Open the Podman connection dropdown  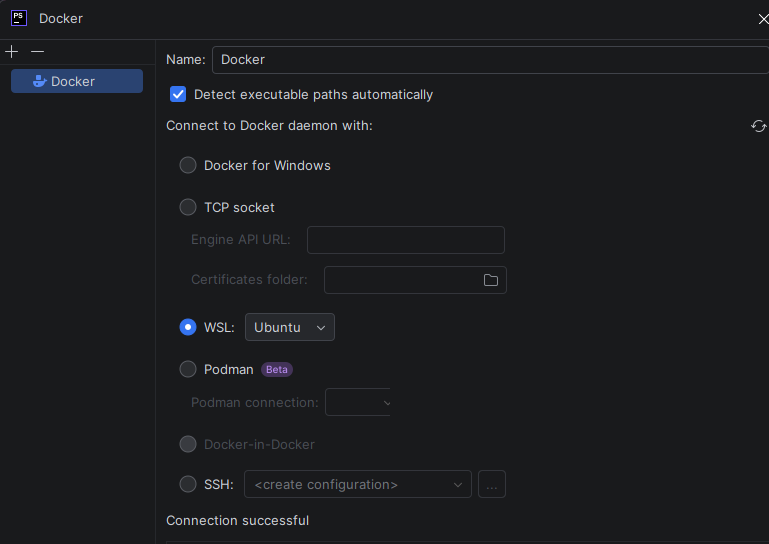coord(358,402)
